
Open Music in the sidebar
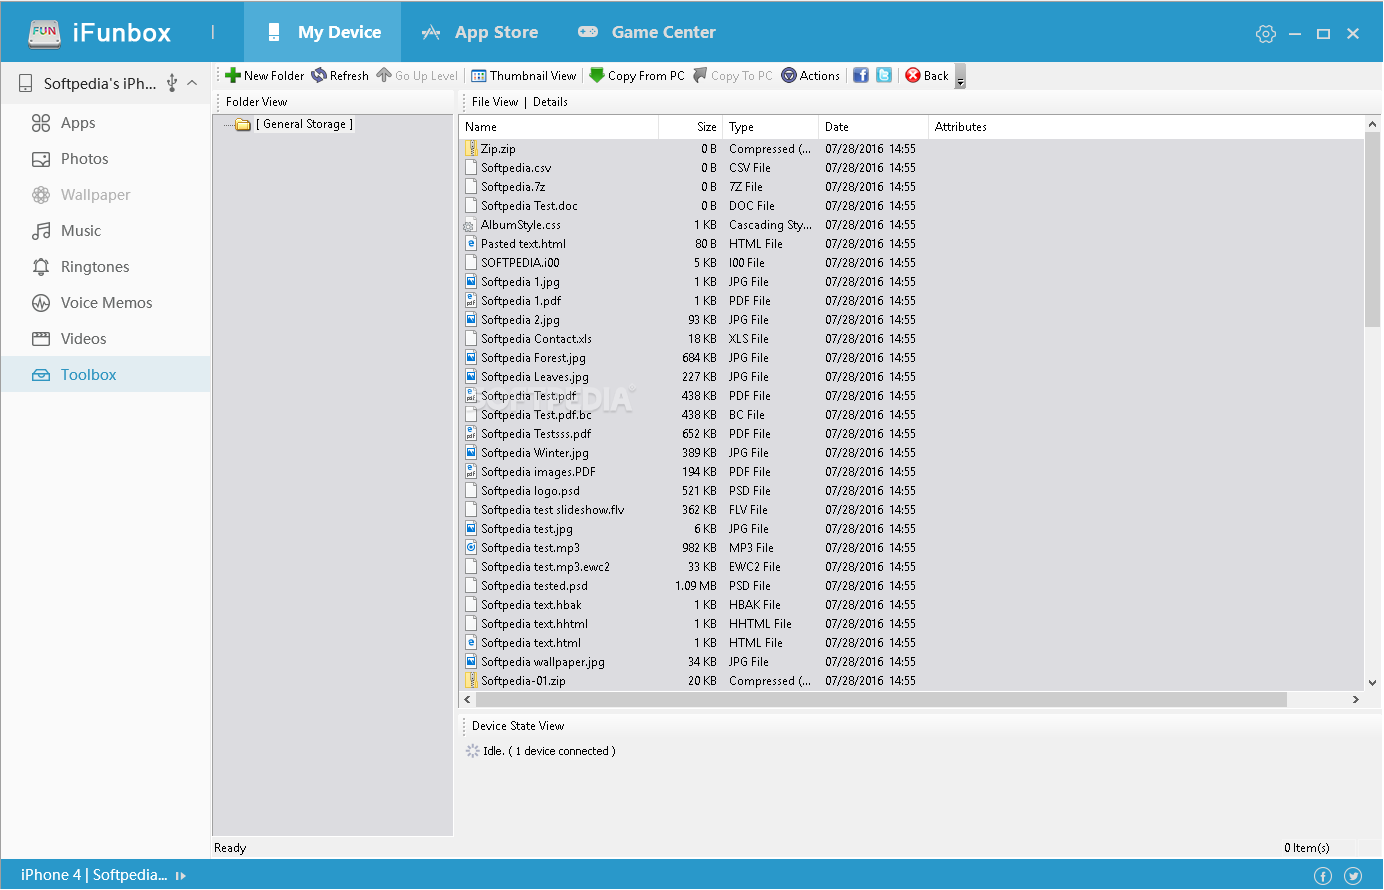tap(105, 231)
